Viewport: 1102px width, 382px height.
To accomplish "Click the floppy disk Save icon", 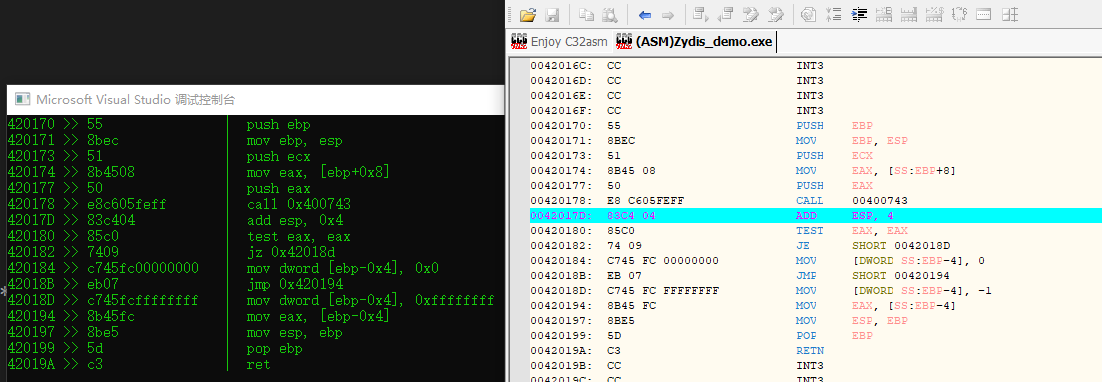I will [552, 15].
